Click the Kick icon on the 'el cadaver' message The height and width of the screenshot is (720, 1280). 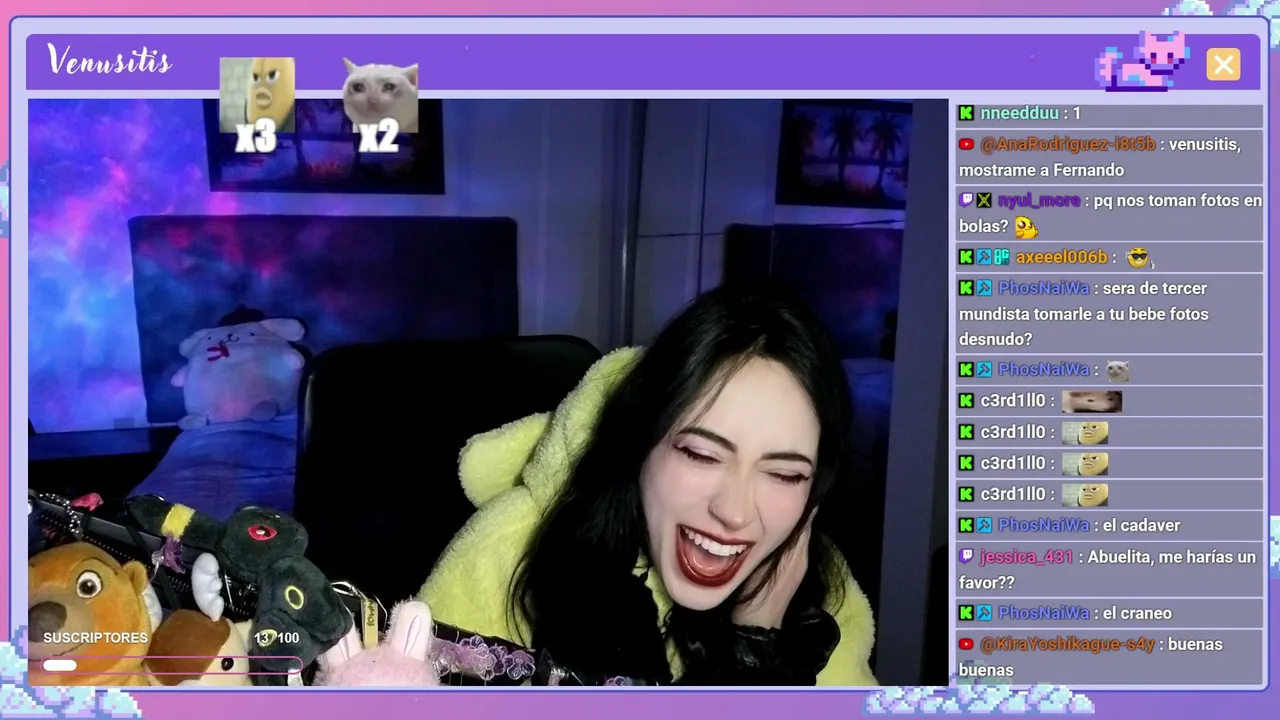(966, 525)
